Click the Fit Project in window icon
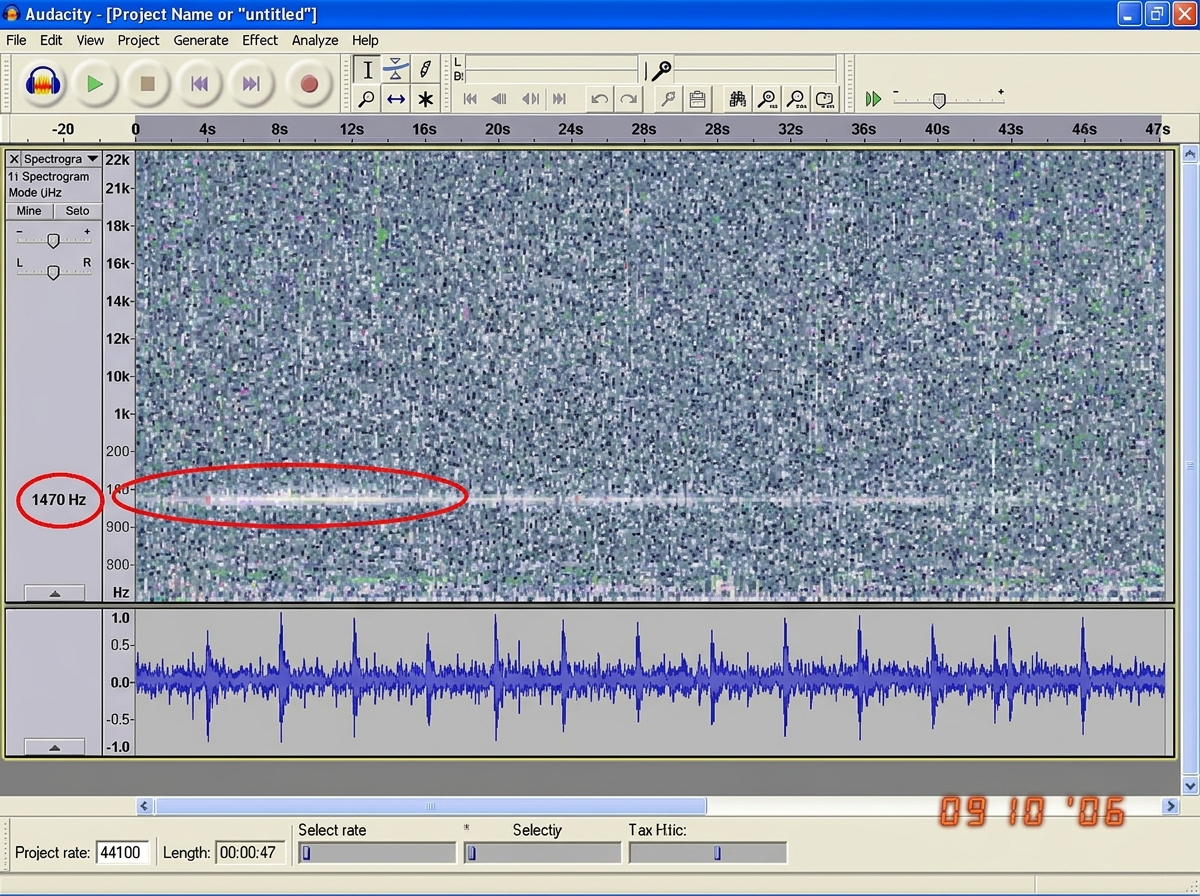Screen dimensions: 1200x896 click(x=825, y=98)
